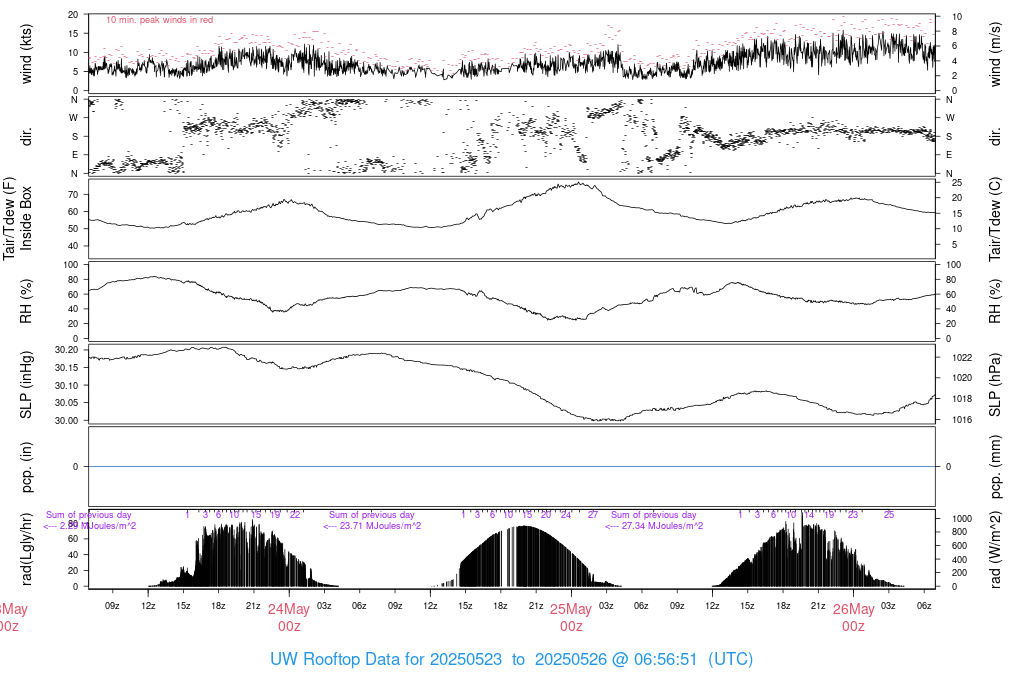Click the 70 tick on Tair/Tdew (F) axis
This screenshot has width=1024, height=700.
[73, 195]
